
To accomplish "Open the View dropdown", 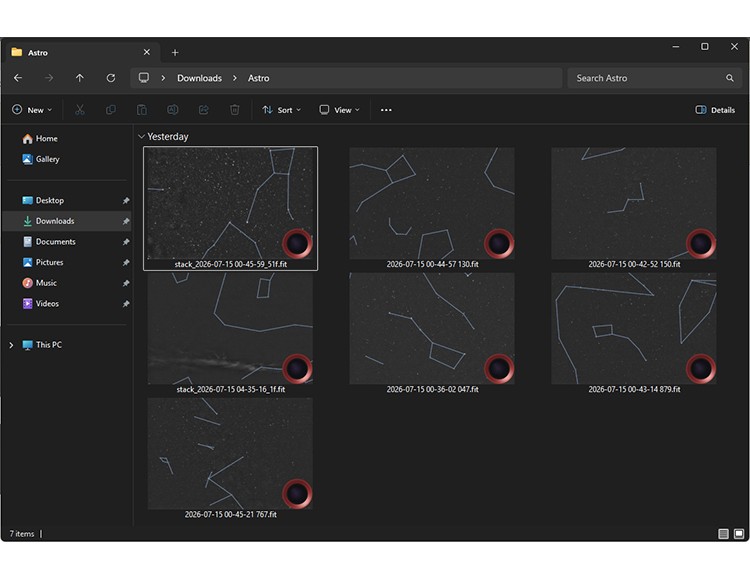I will pos(339,110).
